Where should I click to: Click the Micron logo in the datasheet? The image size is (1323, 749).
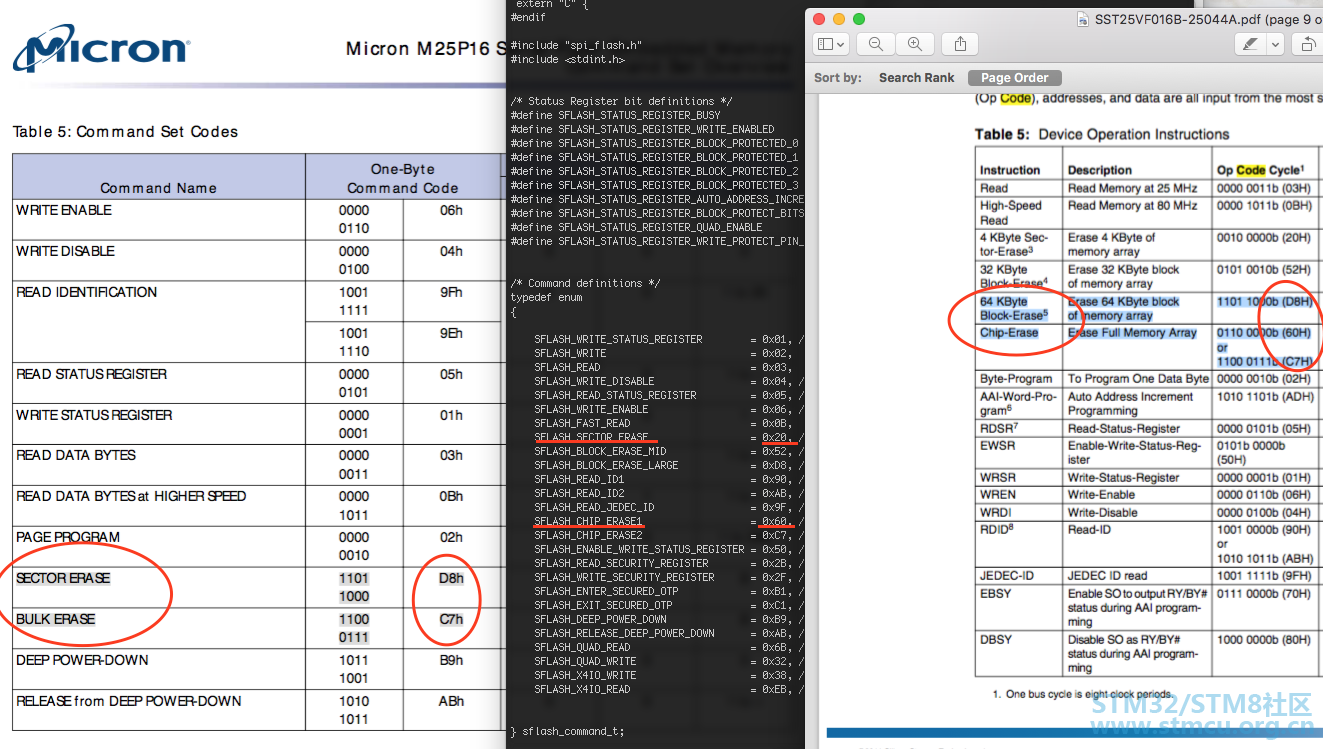102,50
